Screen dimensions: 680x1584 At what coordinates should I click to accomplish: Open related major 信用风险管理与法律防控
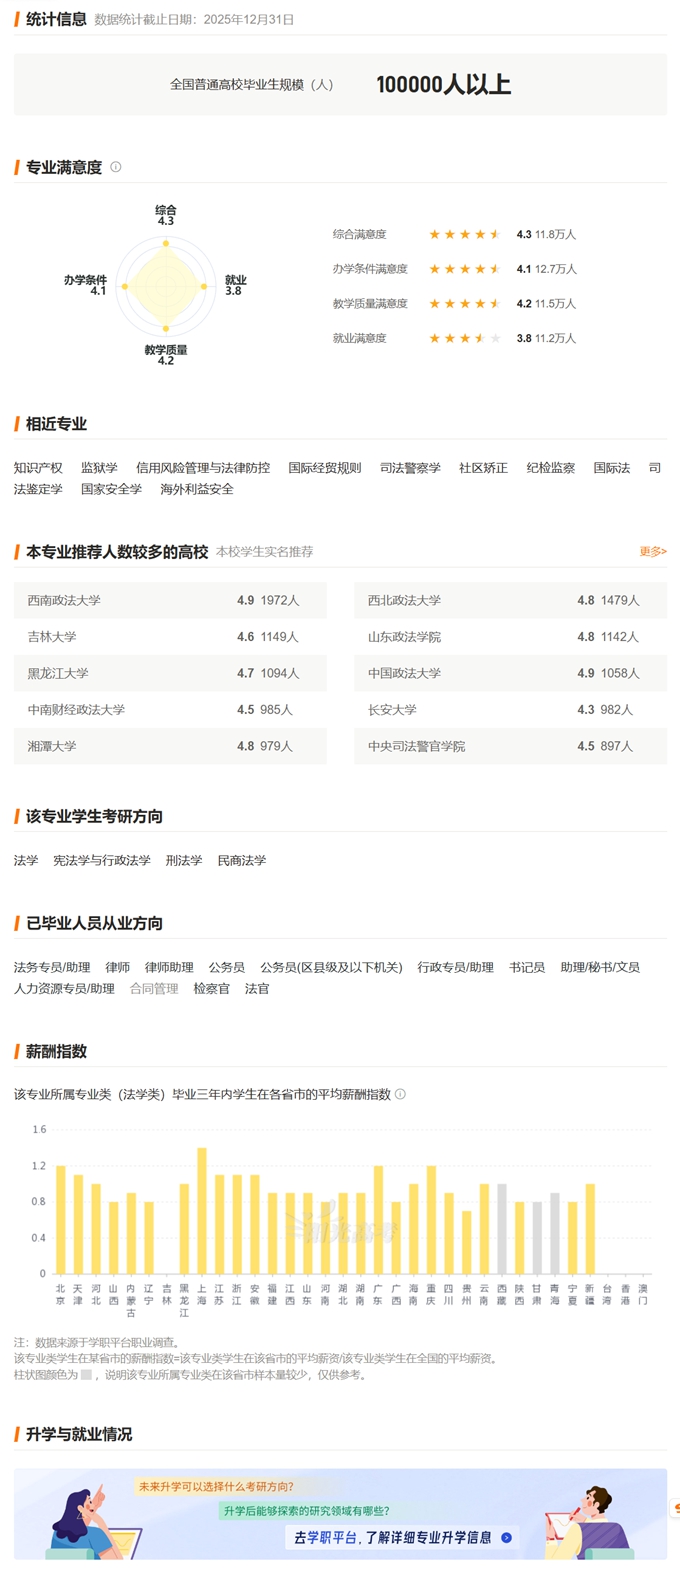coord(203,468)
